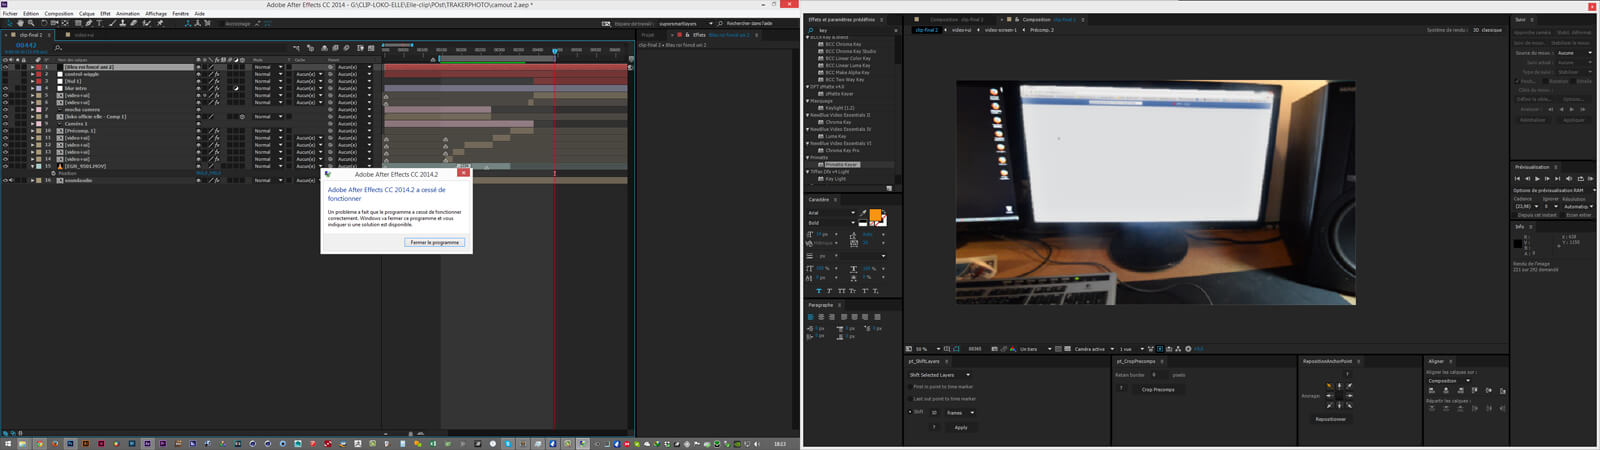The image size is (1600, 450).
Task: Click the Faux Bold text style icon
Action: point(818,291)
